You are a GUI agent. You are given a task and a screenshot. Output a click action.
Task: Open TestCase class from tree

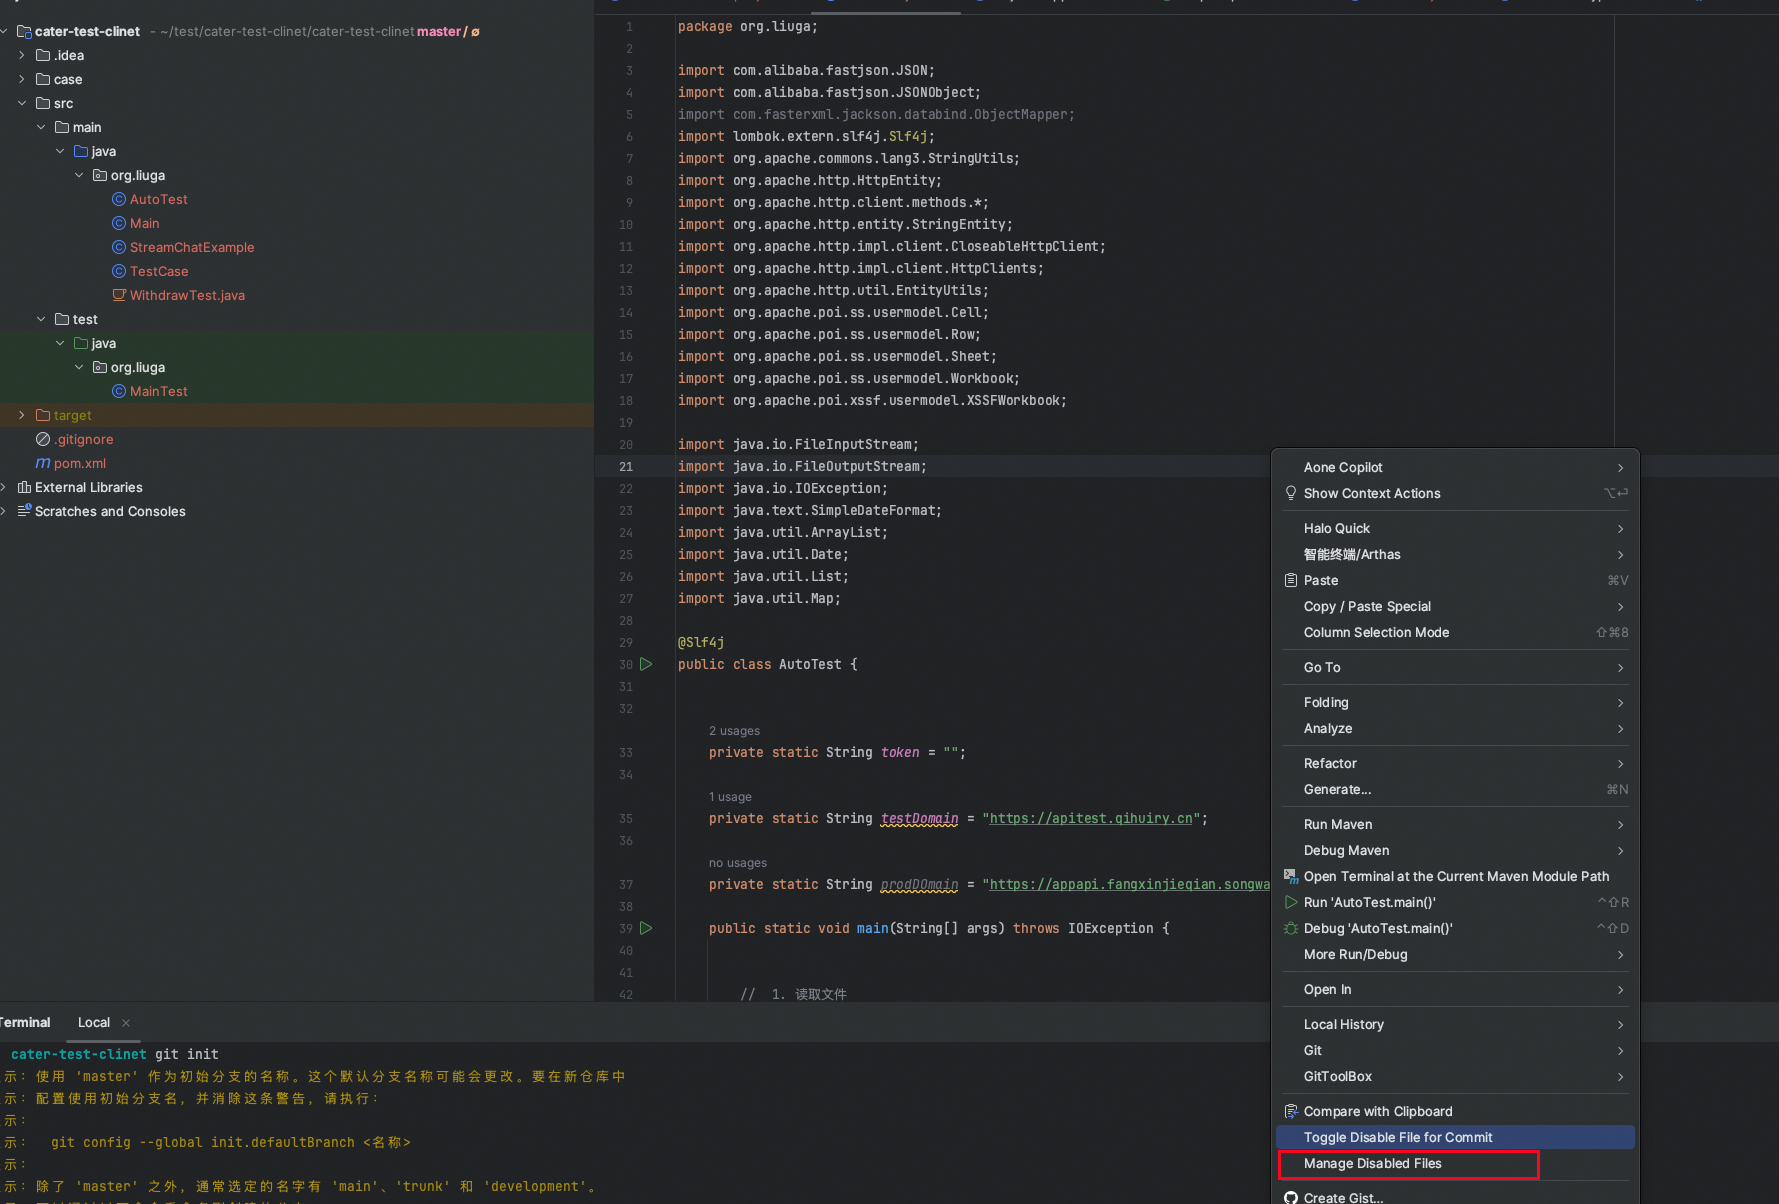[158, 271]
